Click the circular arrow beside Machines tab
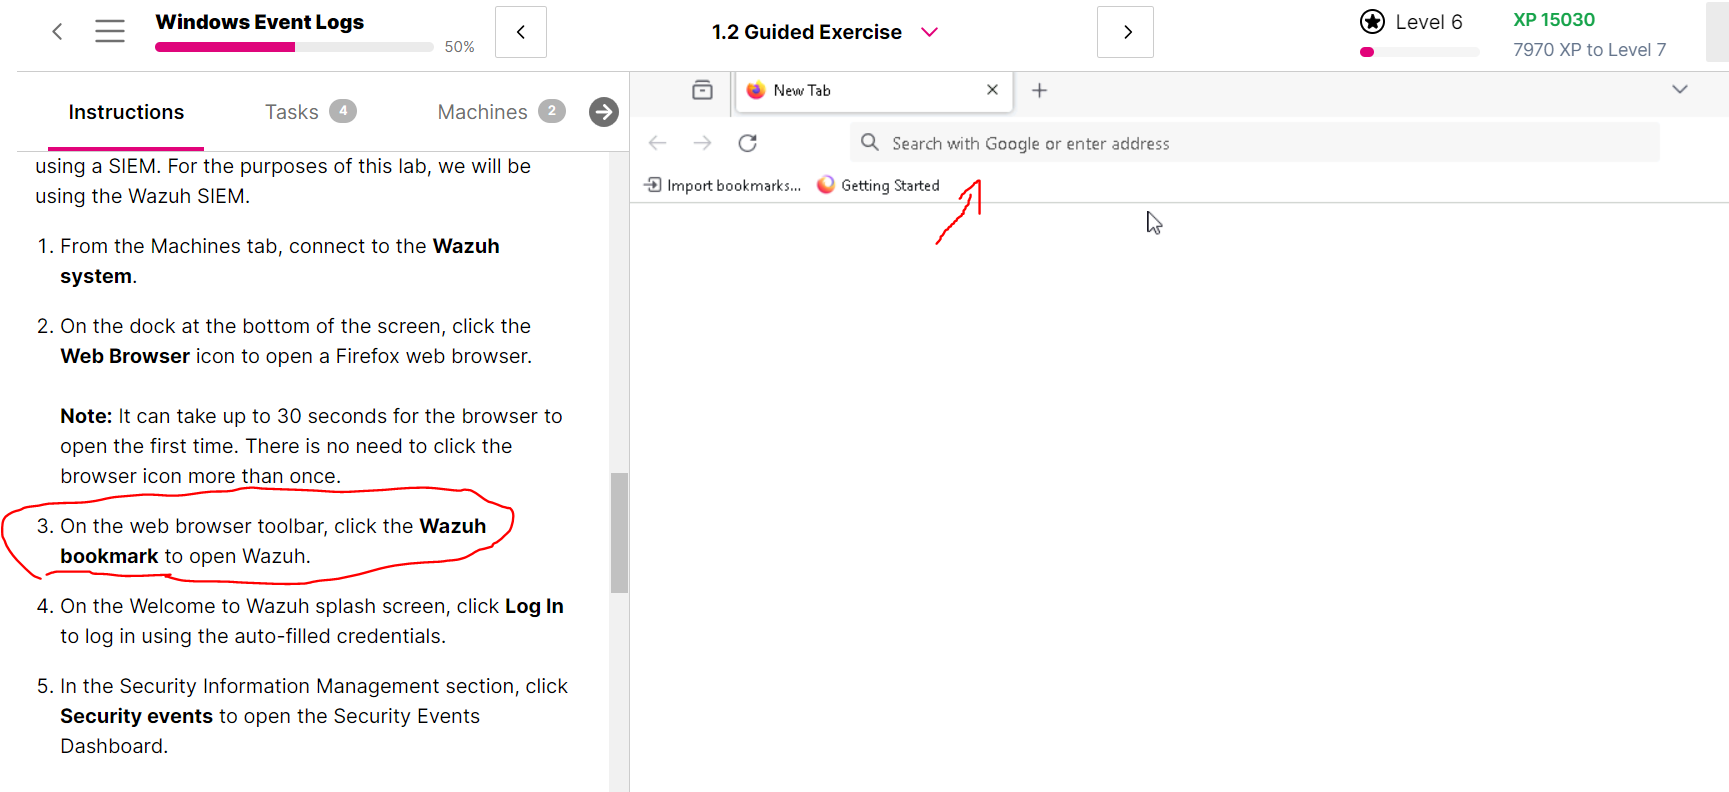 click(603, 112)
